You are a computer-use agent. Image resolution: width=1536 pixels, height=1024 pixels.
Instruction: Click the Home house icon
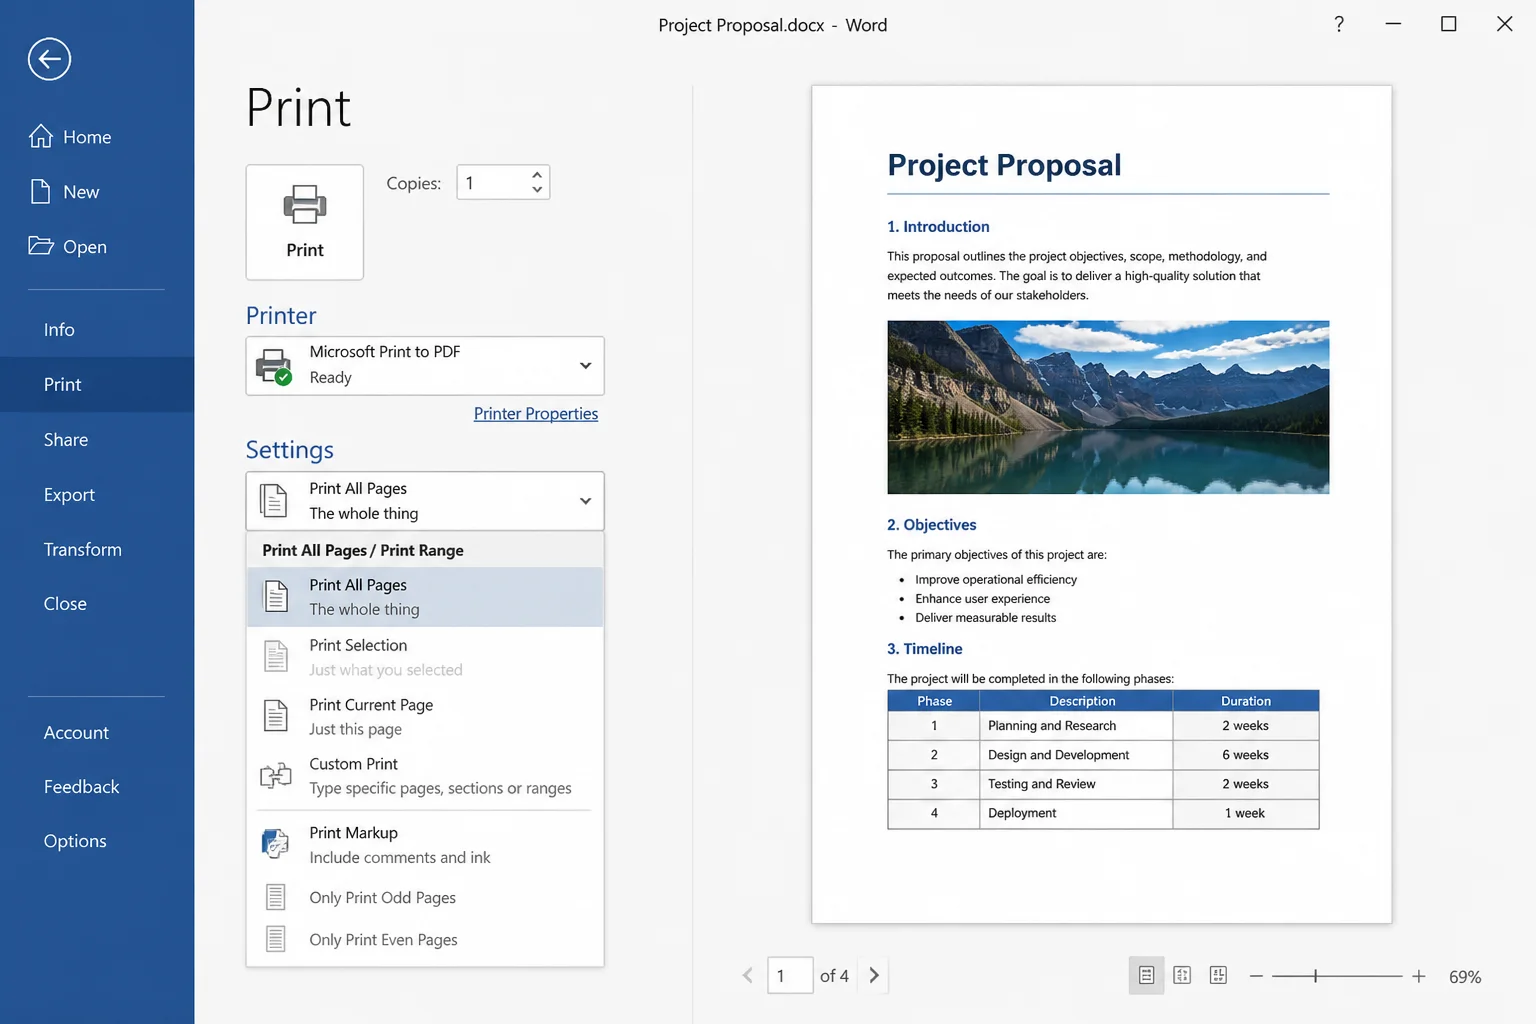[x=40, y=136]
